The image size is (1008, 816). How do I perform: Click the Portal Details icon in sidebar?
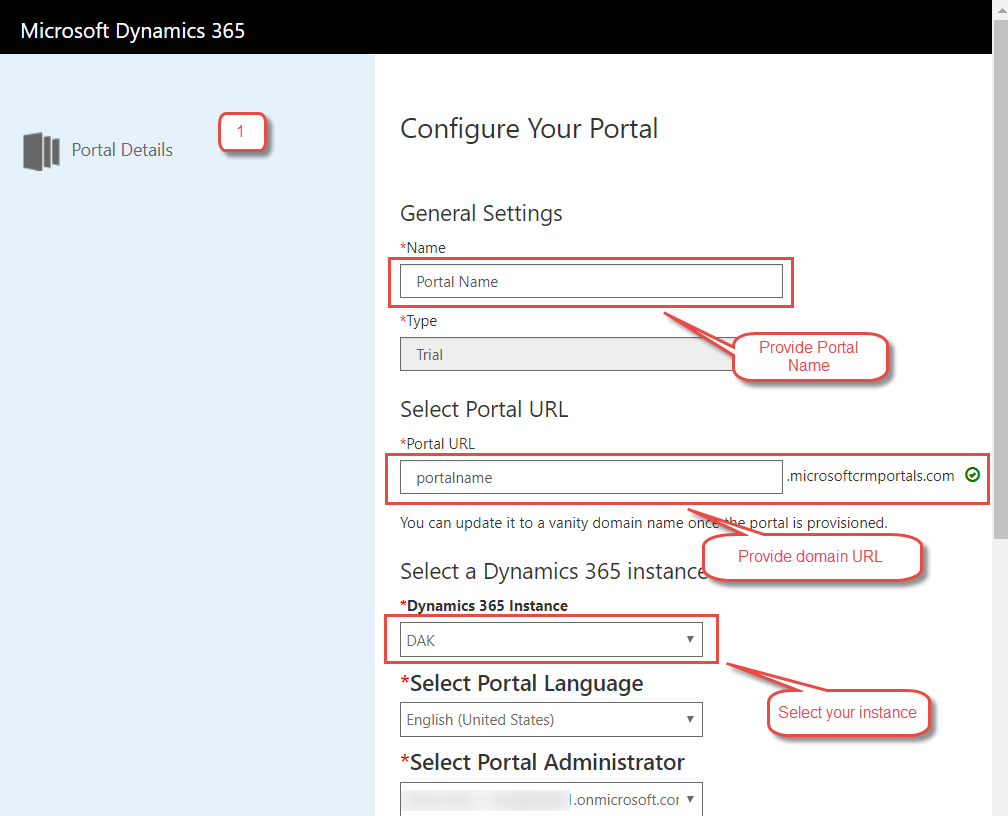(42, 151)
